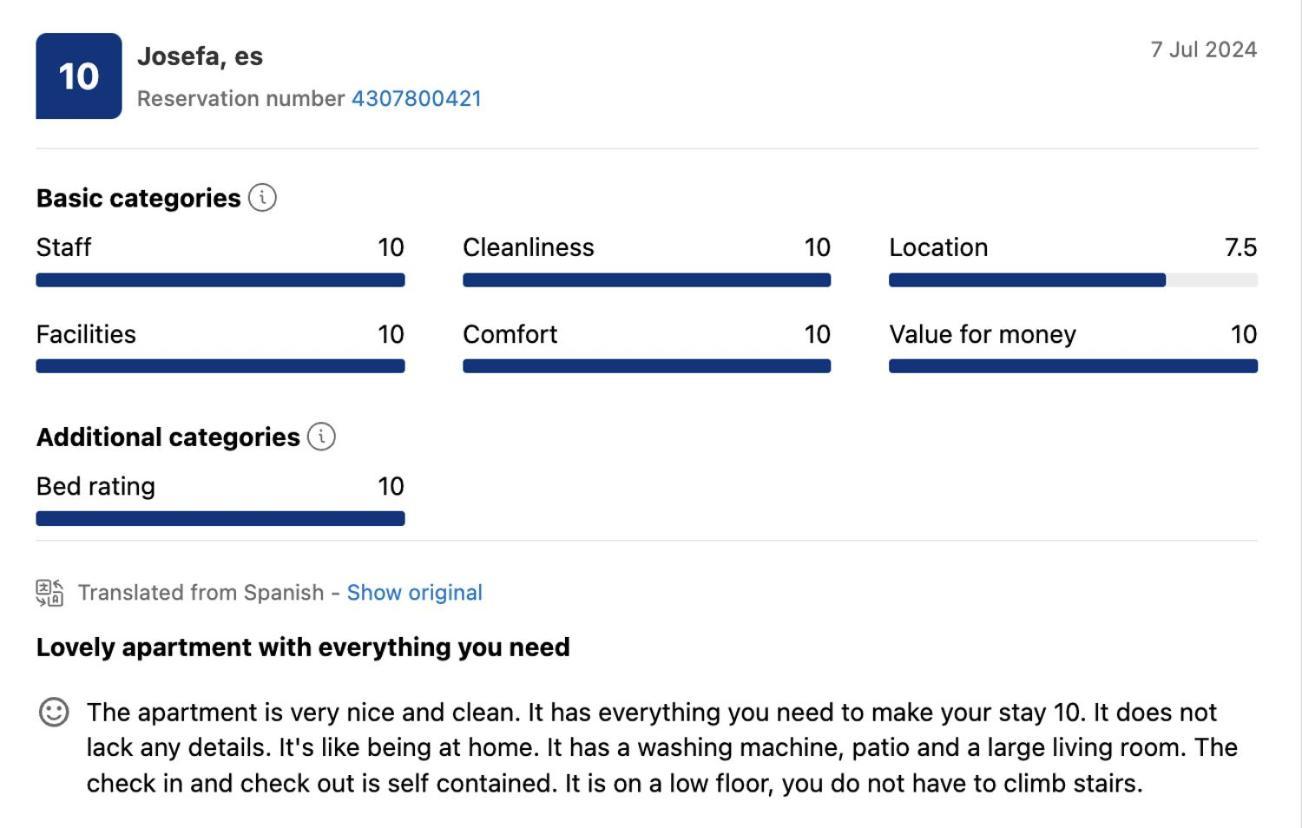This screenshot has height=828, width=1302.
Task: Click the Bed rating bar
Action: tap(220, 518)
